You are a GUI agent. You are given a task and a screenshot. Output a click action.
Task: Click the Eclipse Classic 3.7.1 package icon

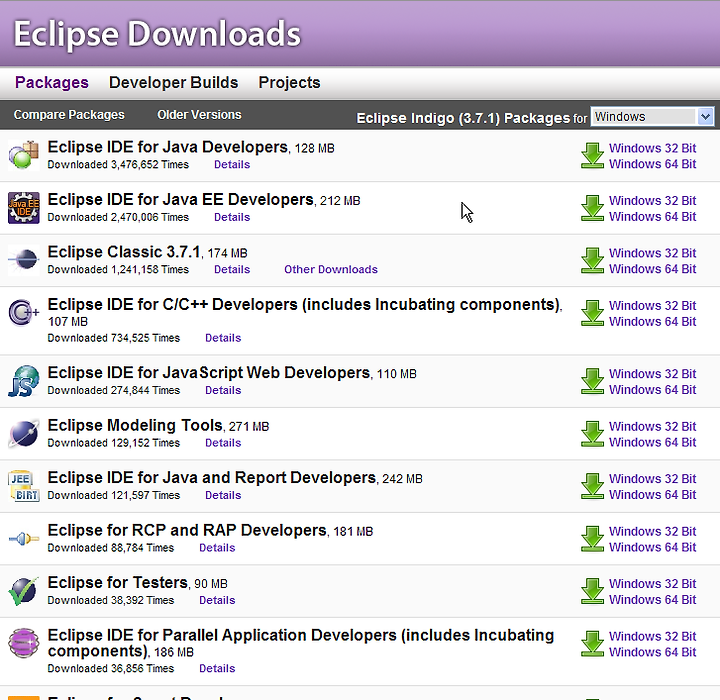(x=23, y=260)
